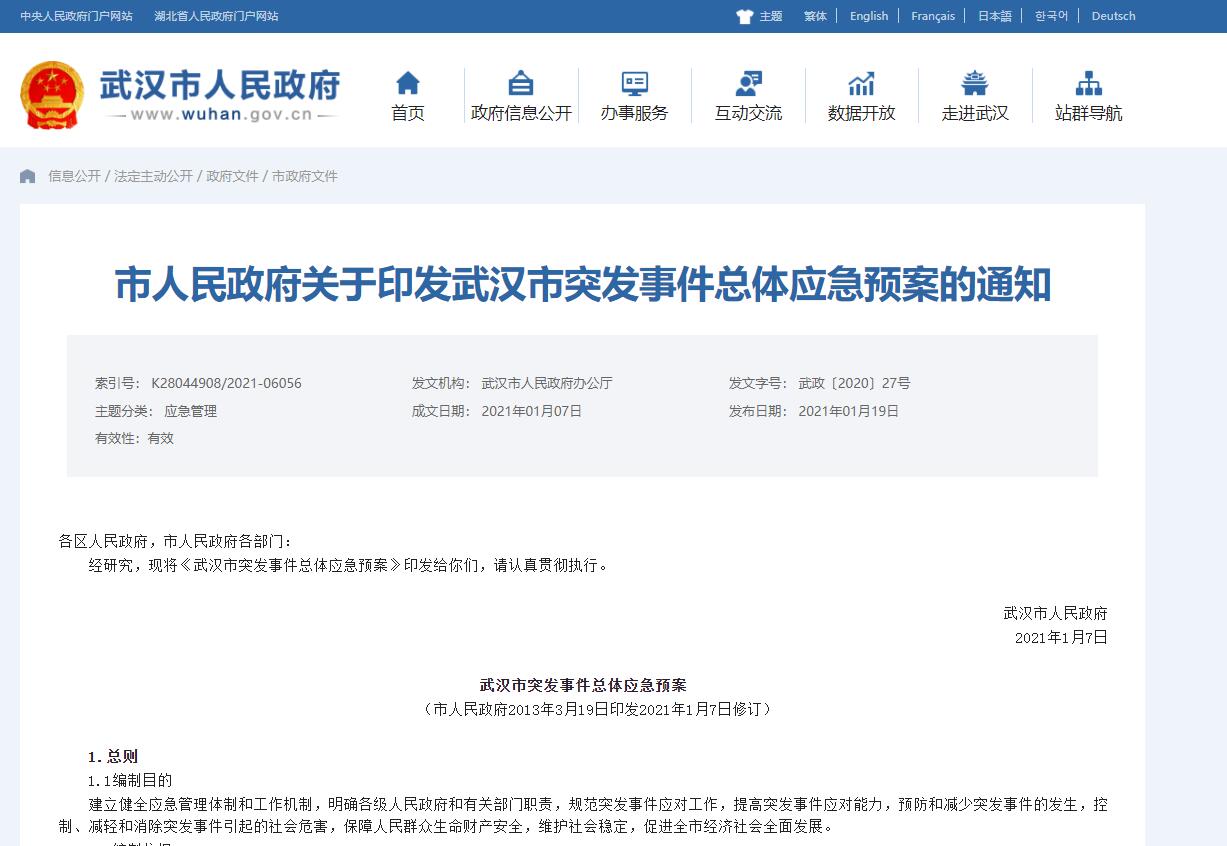The height and width of the screenshot is (846, 1227).
Task: Click the Wuhan government national emblem logo
Action: pyautogui.click(x=52, y=95)
